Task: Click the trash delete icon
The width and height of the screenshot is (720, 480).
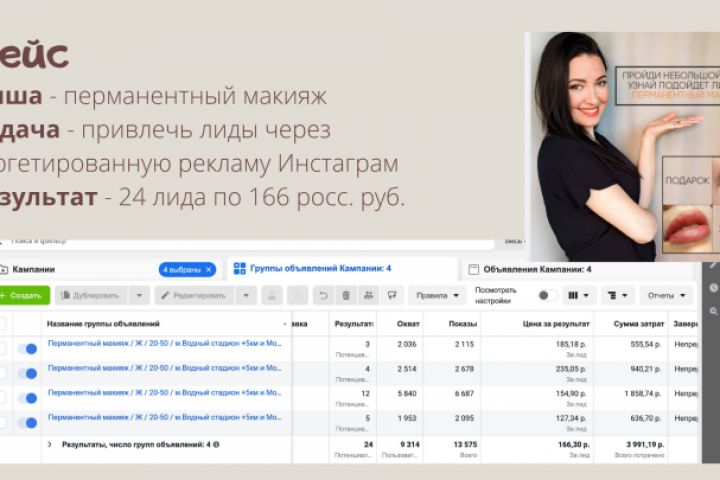Action: [x=346, y=296]
